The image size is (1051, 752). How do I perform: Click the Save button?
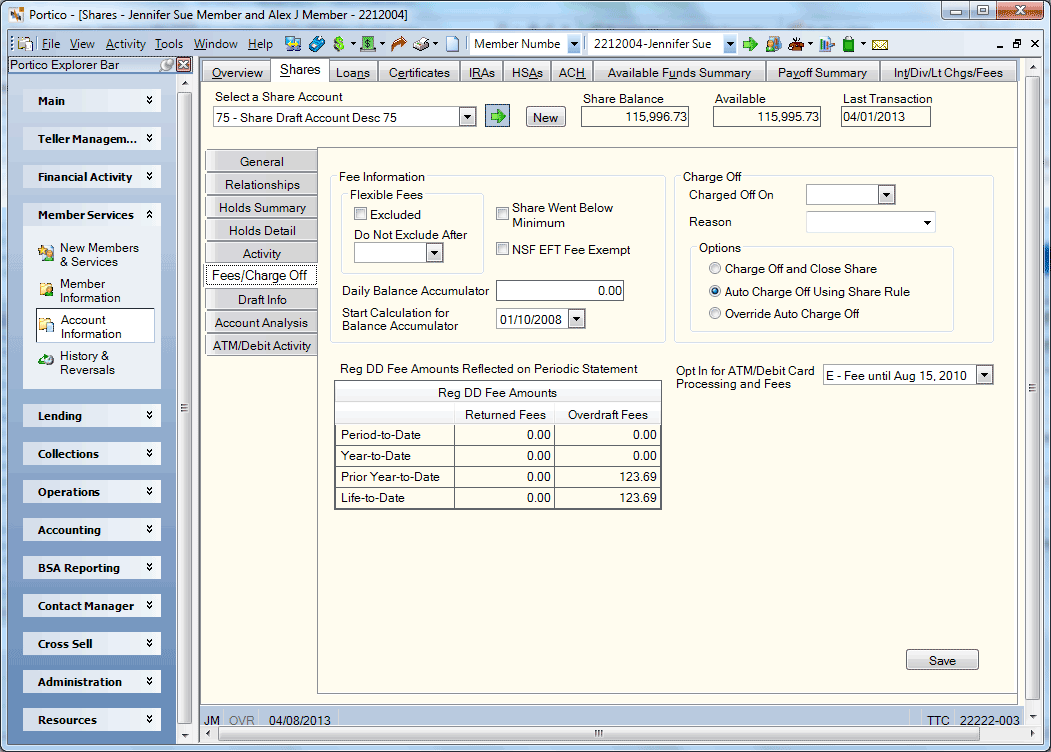pos(942,660)
